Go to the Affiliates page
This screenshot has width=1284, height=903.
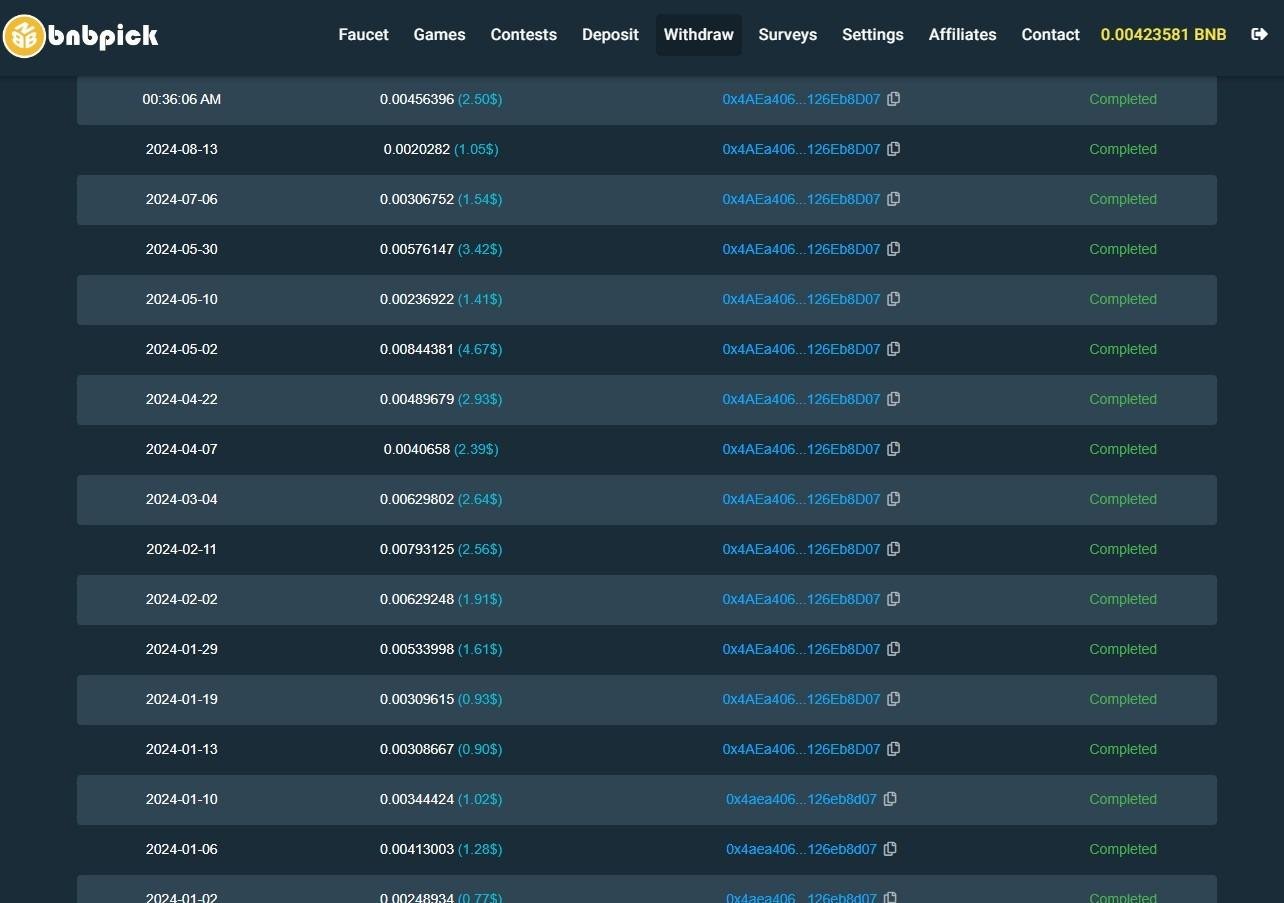pyautogui.click(x=963, y=34)
